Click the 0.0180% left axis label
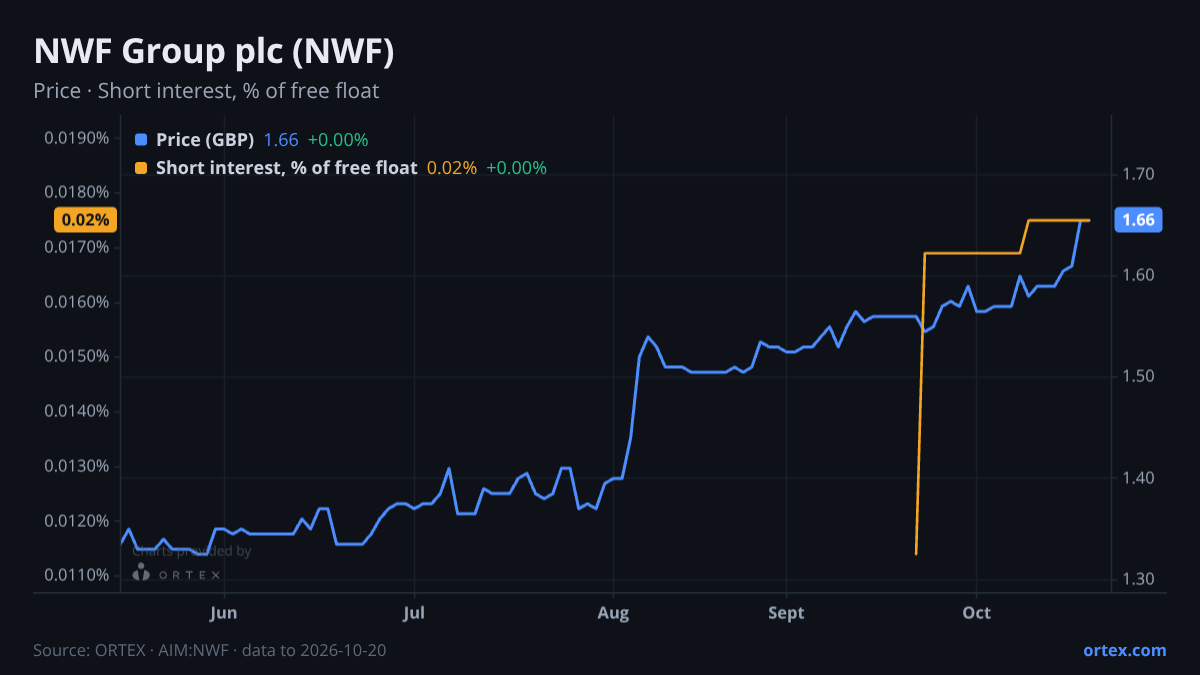 click(76, 192)
